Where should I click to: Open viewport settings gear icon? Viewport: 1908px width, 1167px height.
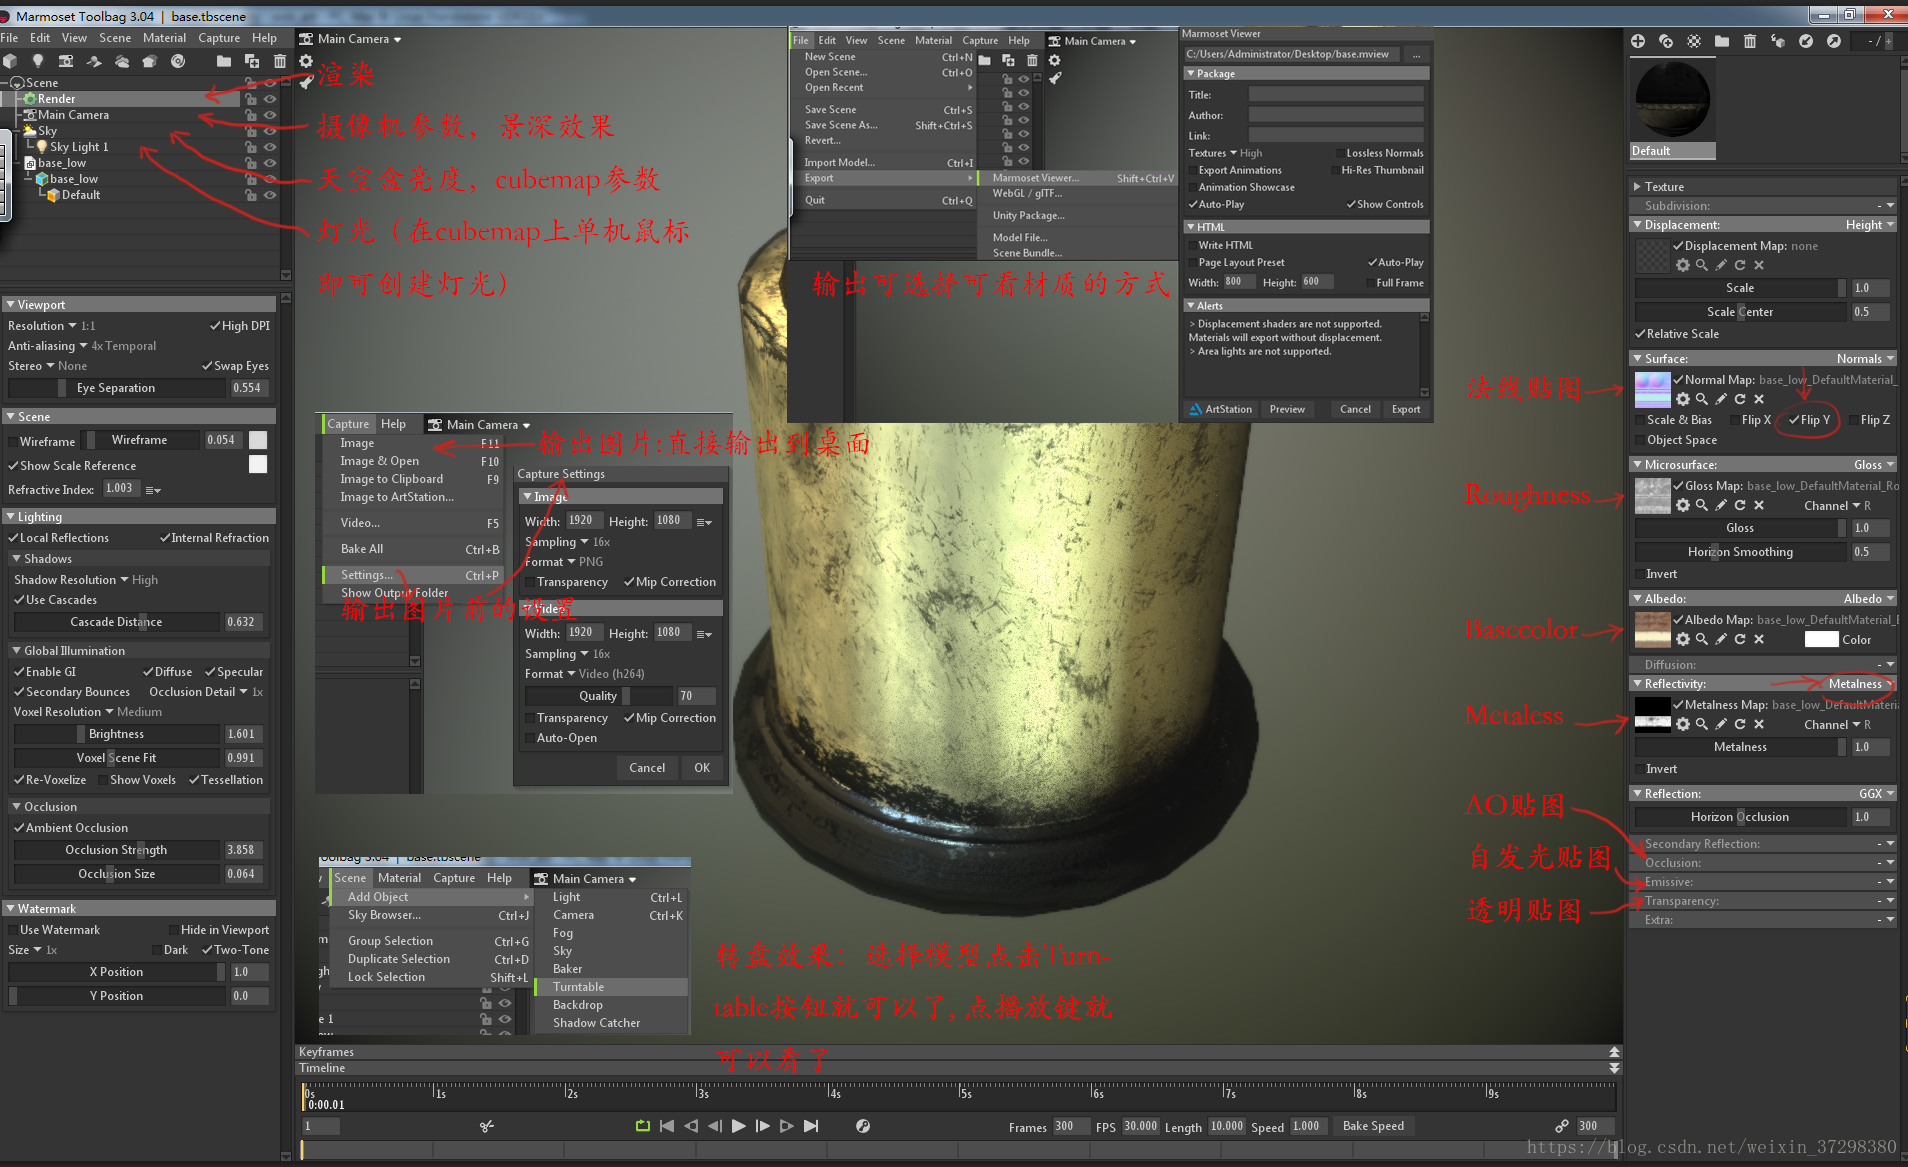coord(306,61)
